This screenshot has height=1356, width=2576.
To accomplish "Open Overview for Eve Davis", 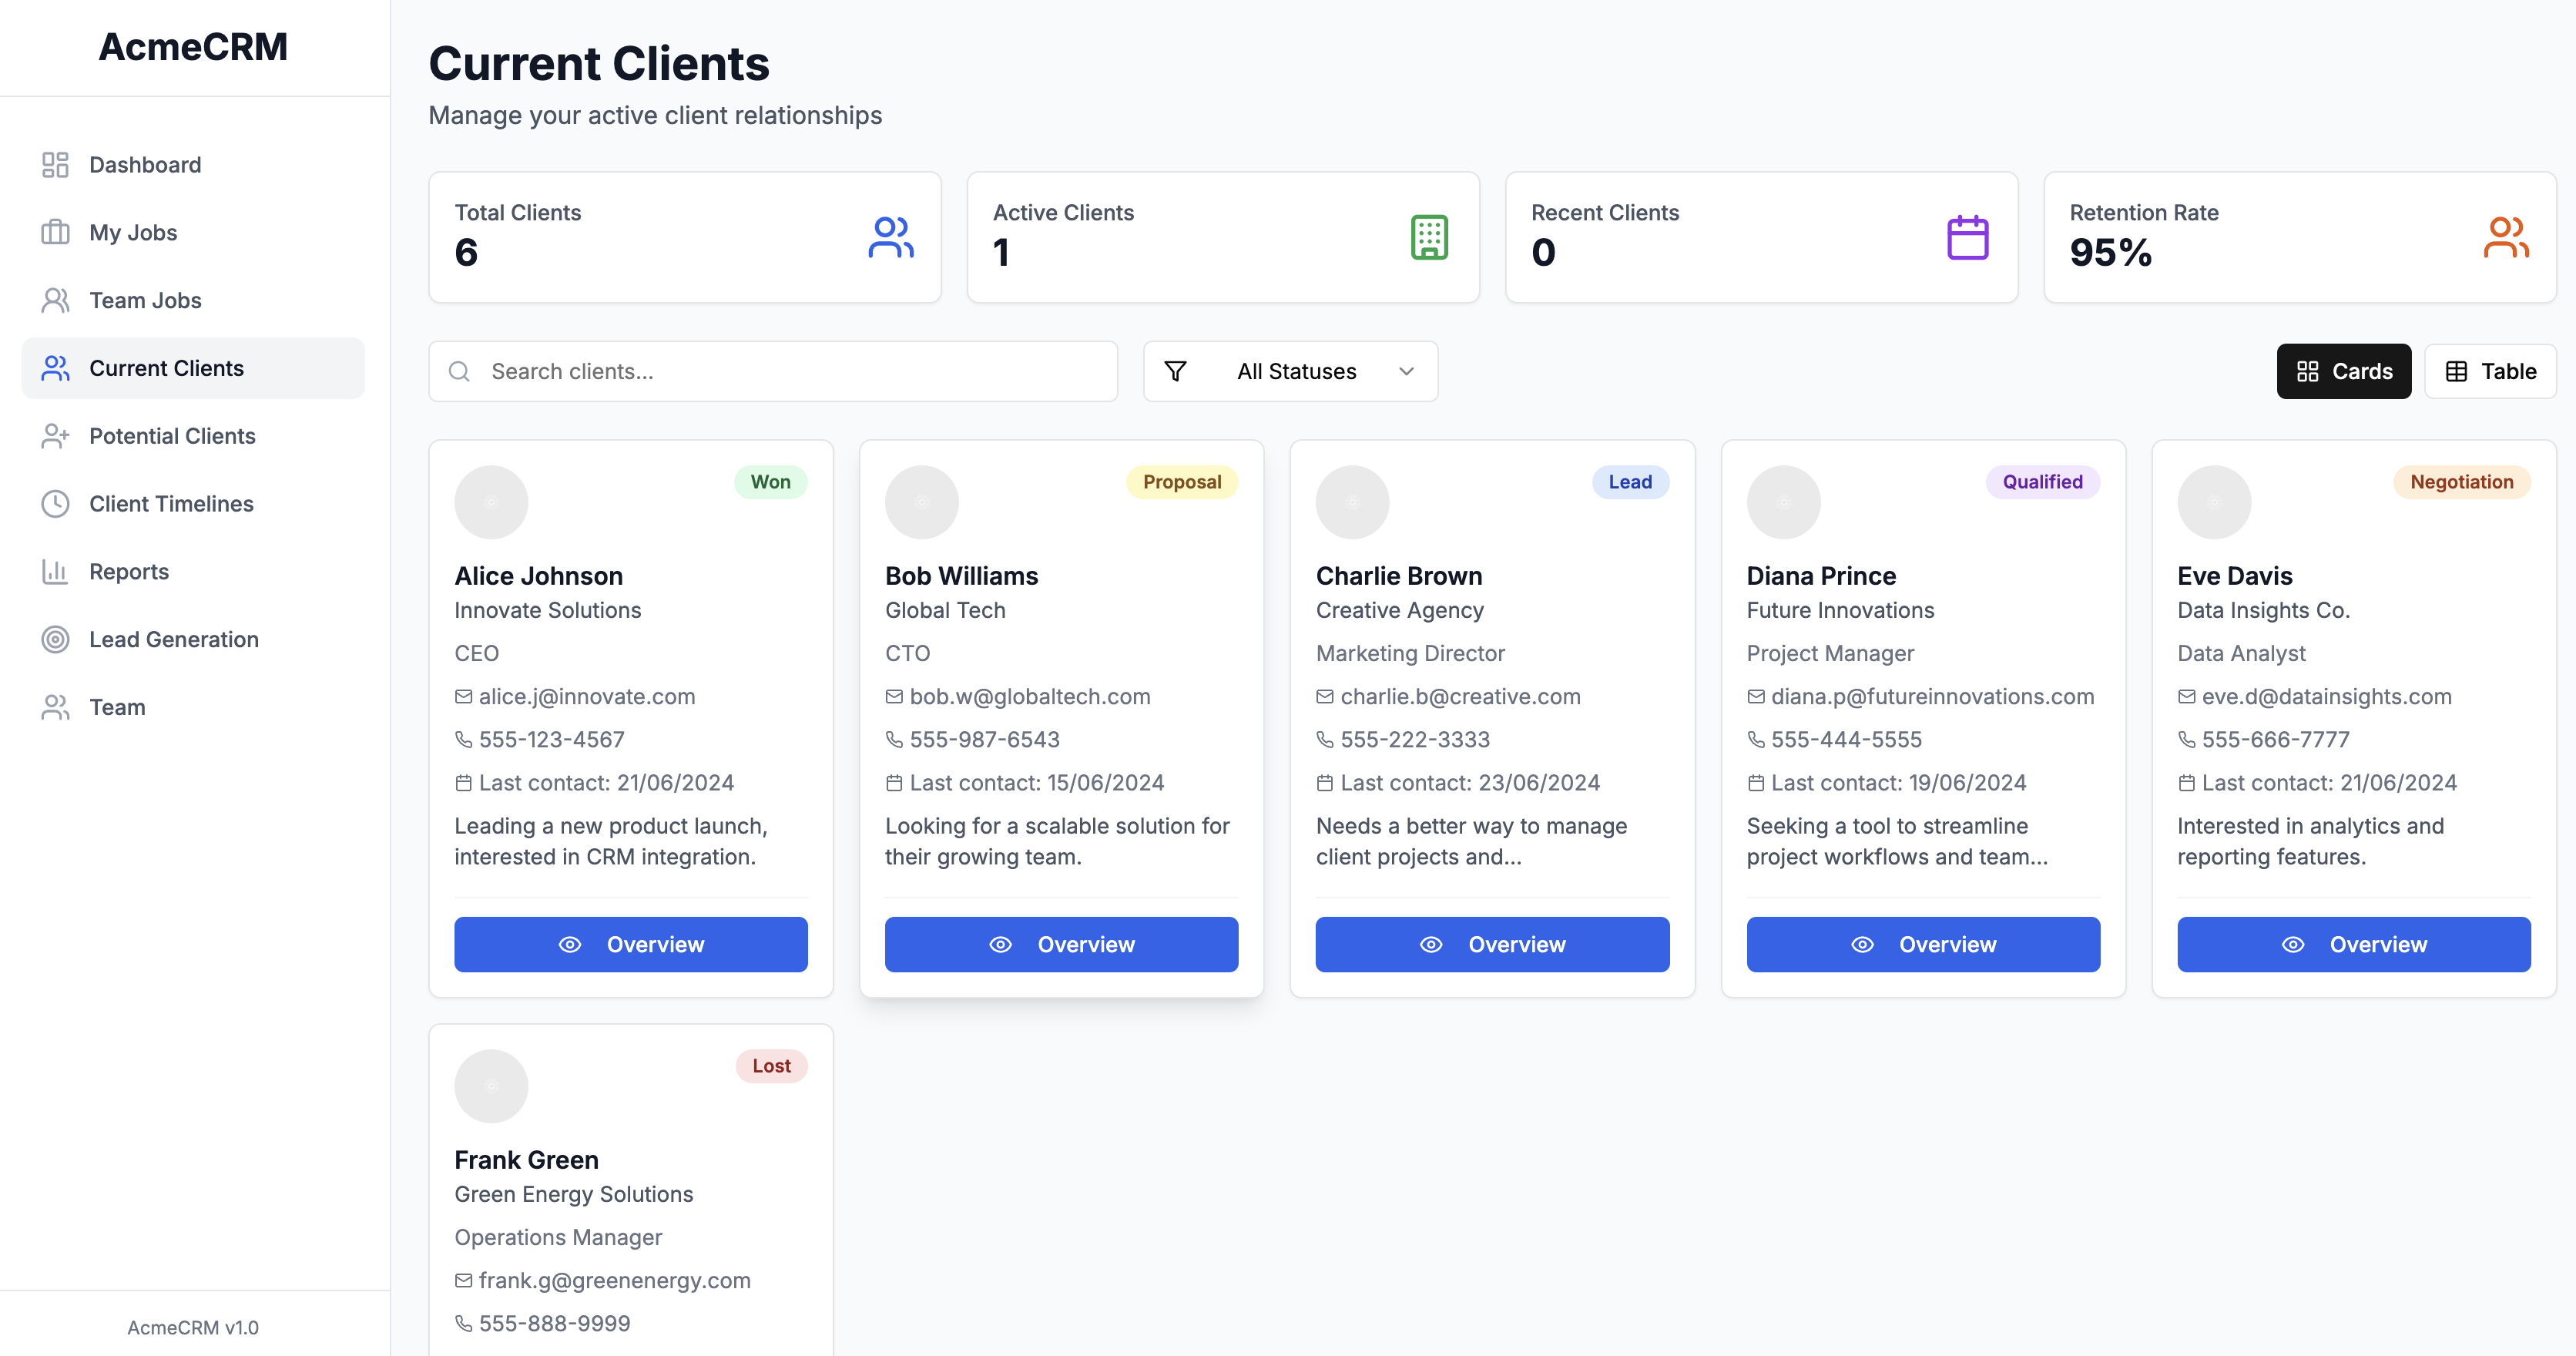I will (2354, 945).
